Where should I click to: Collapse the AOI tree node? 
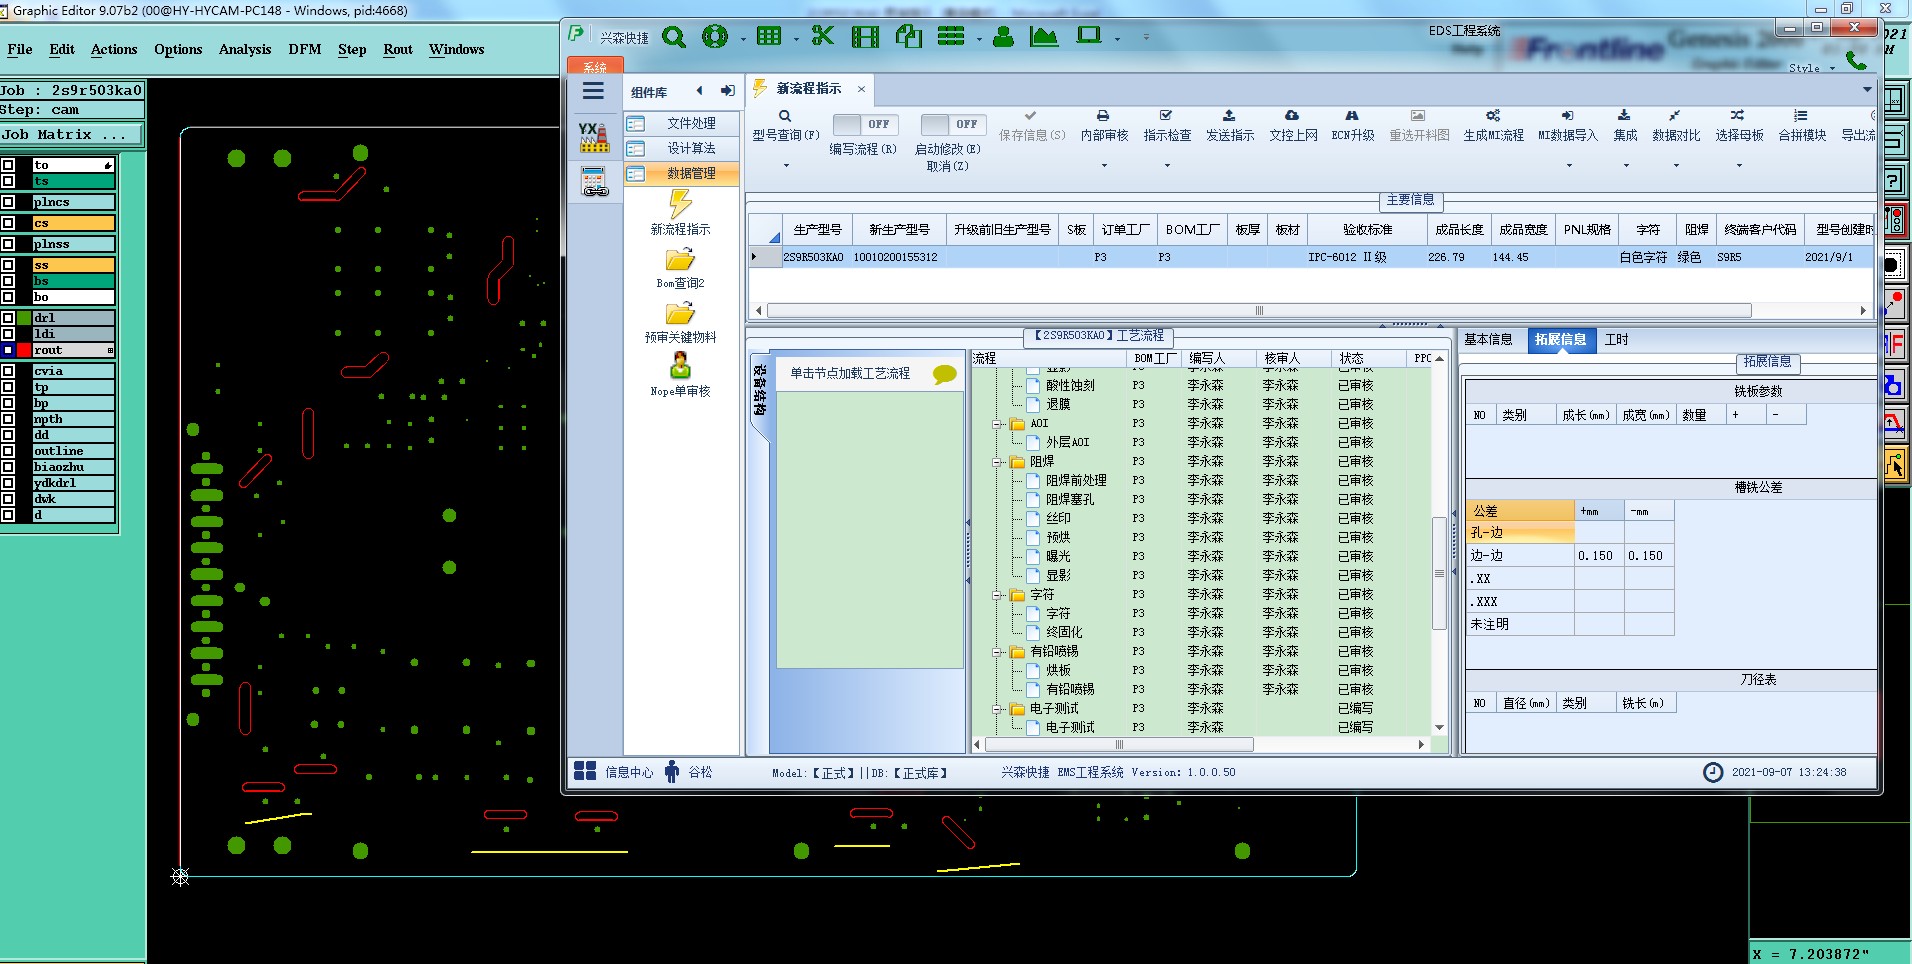coord(997,424)
